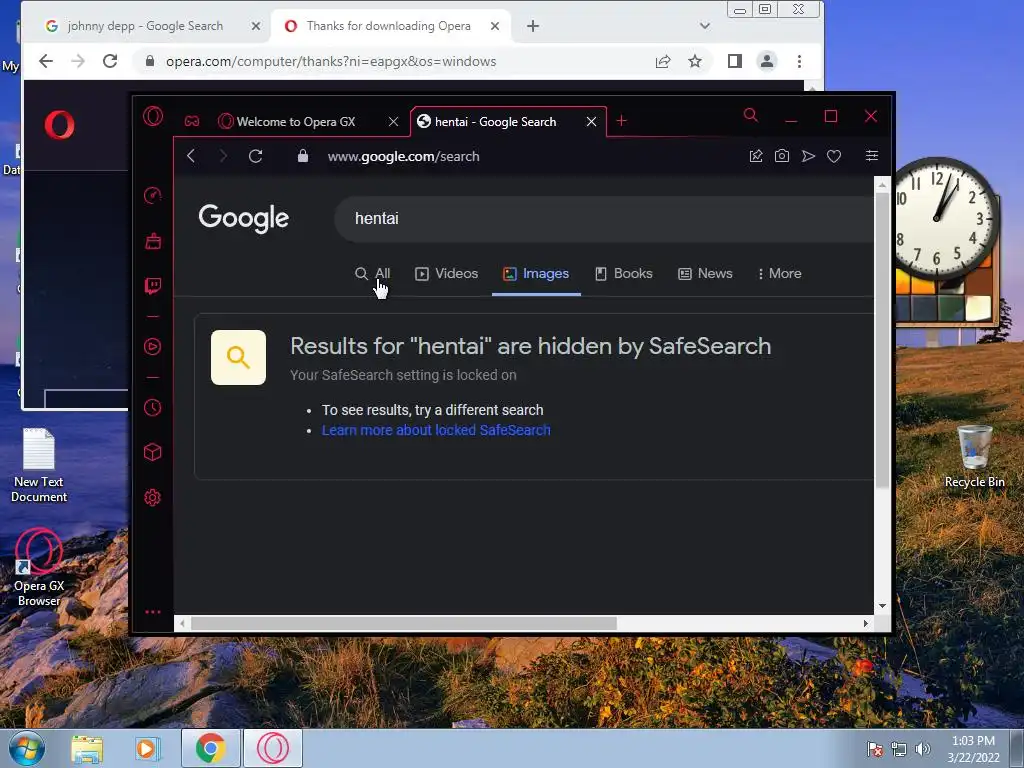Click the horizontal scrollbar thumb in Opera GX

click(x=404, y=624)
